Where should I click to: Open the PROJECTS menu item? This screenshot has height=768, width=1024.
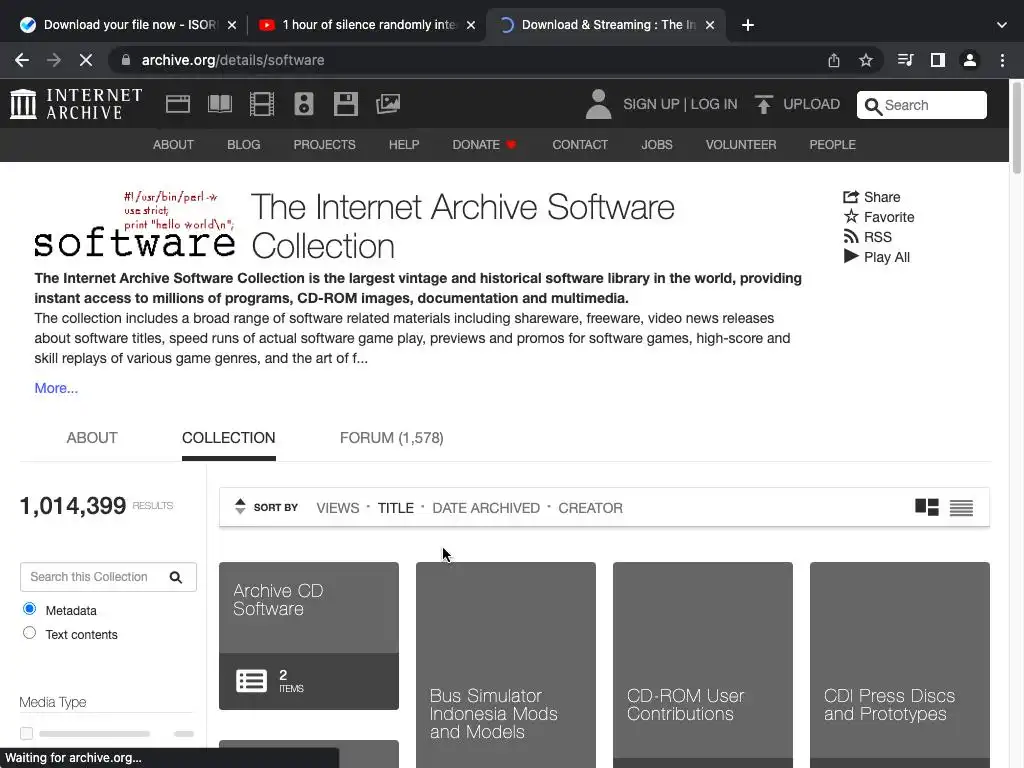325,145
